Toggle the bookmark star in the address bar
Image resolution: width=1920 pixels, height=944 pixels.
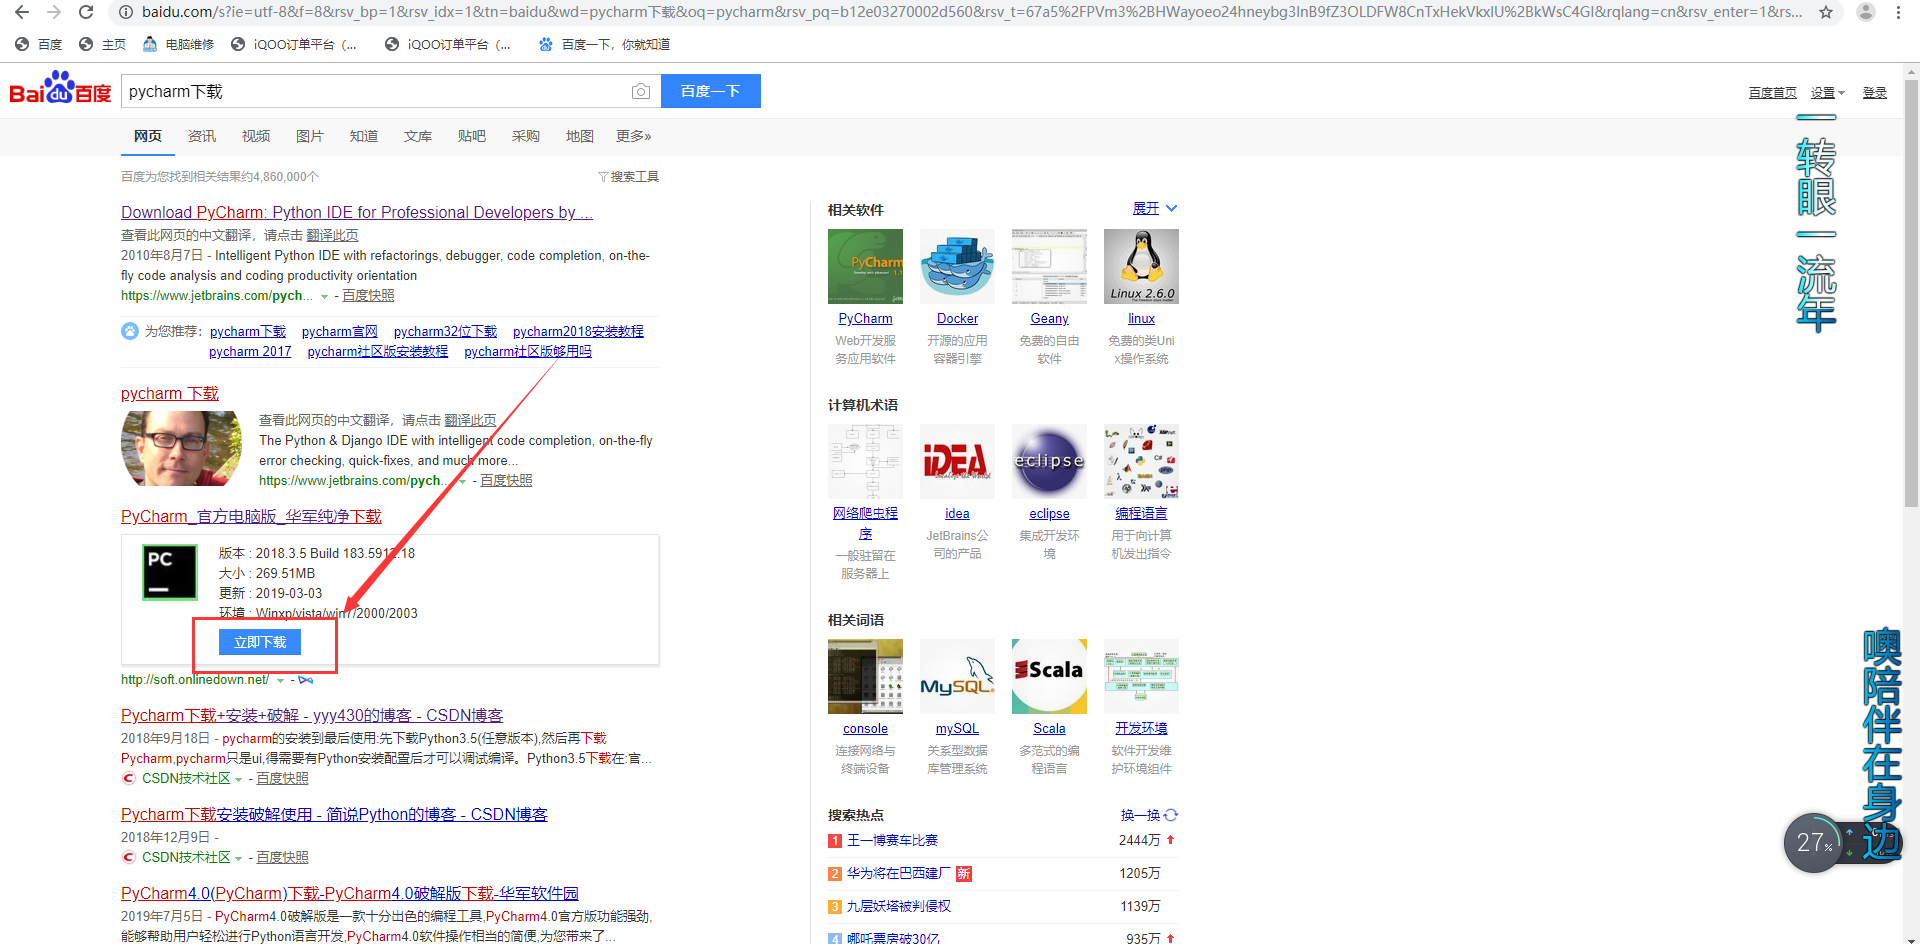click(x=1828, y=14)
